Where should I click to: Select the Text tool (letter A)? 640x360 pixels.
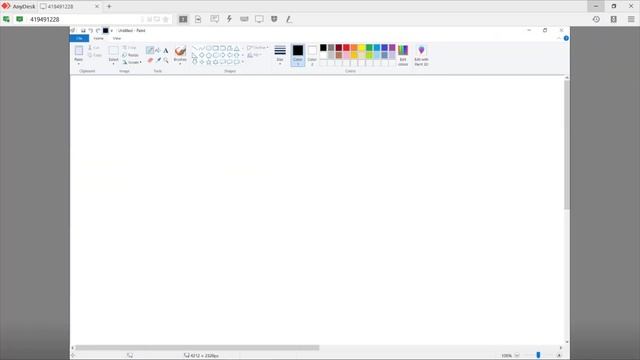coord(166,51)
